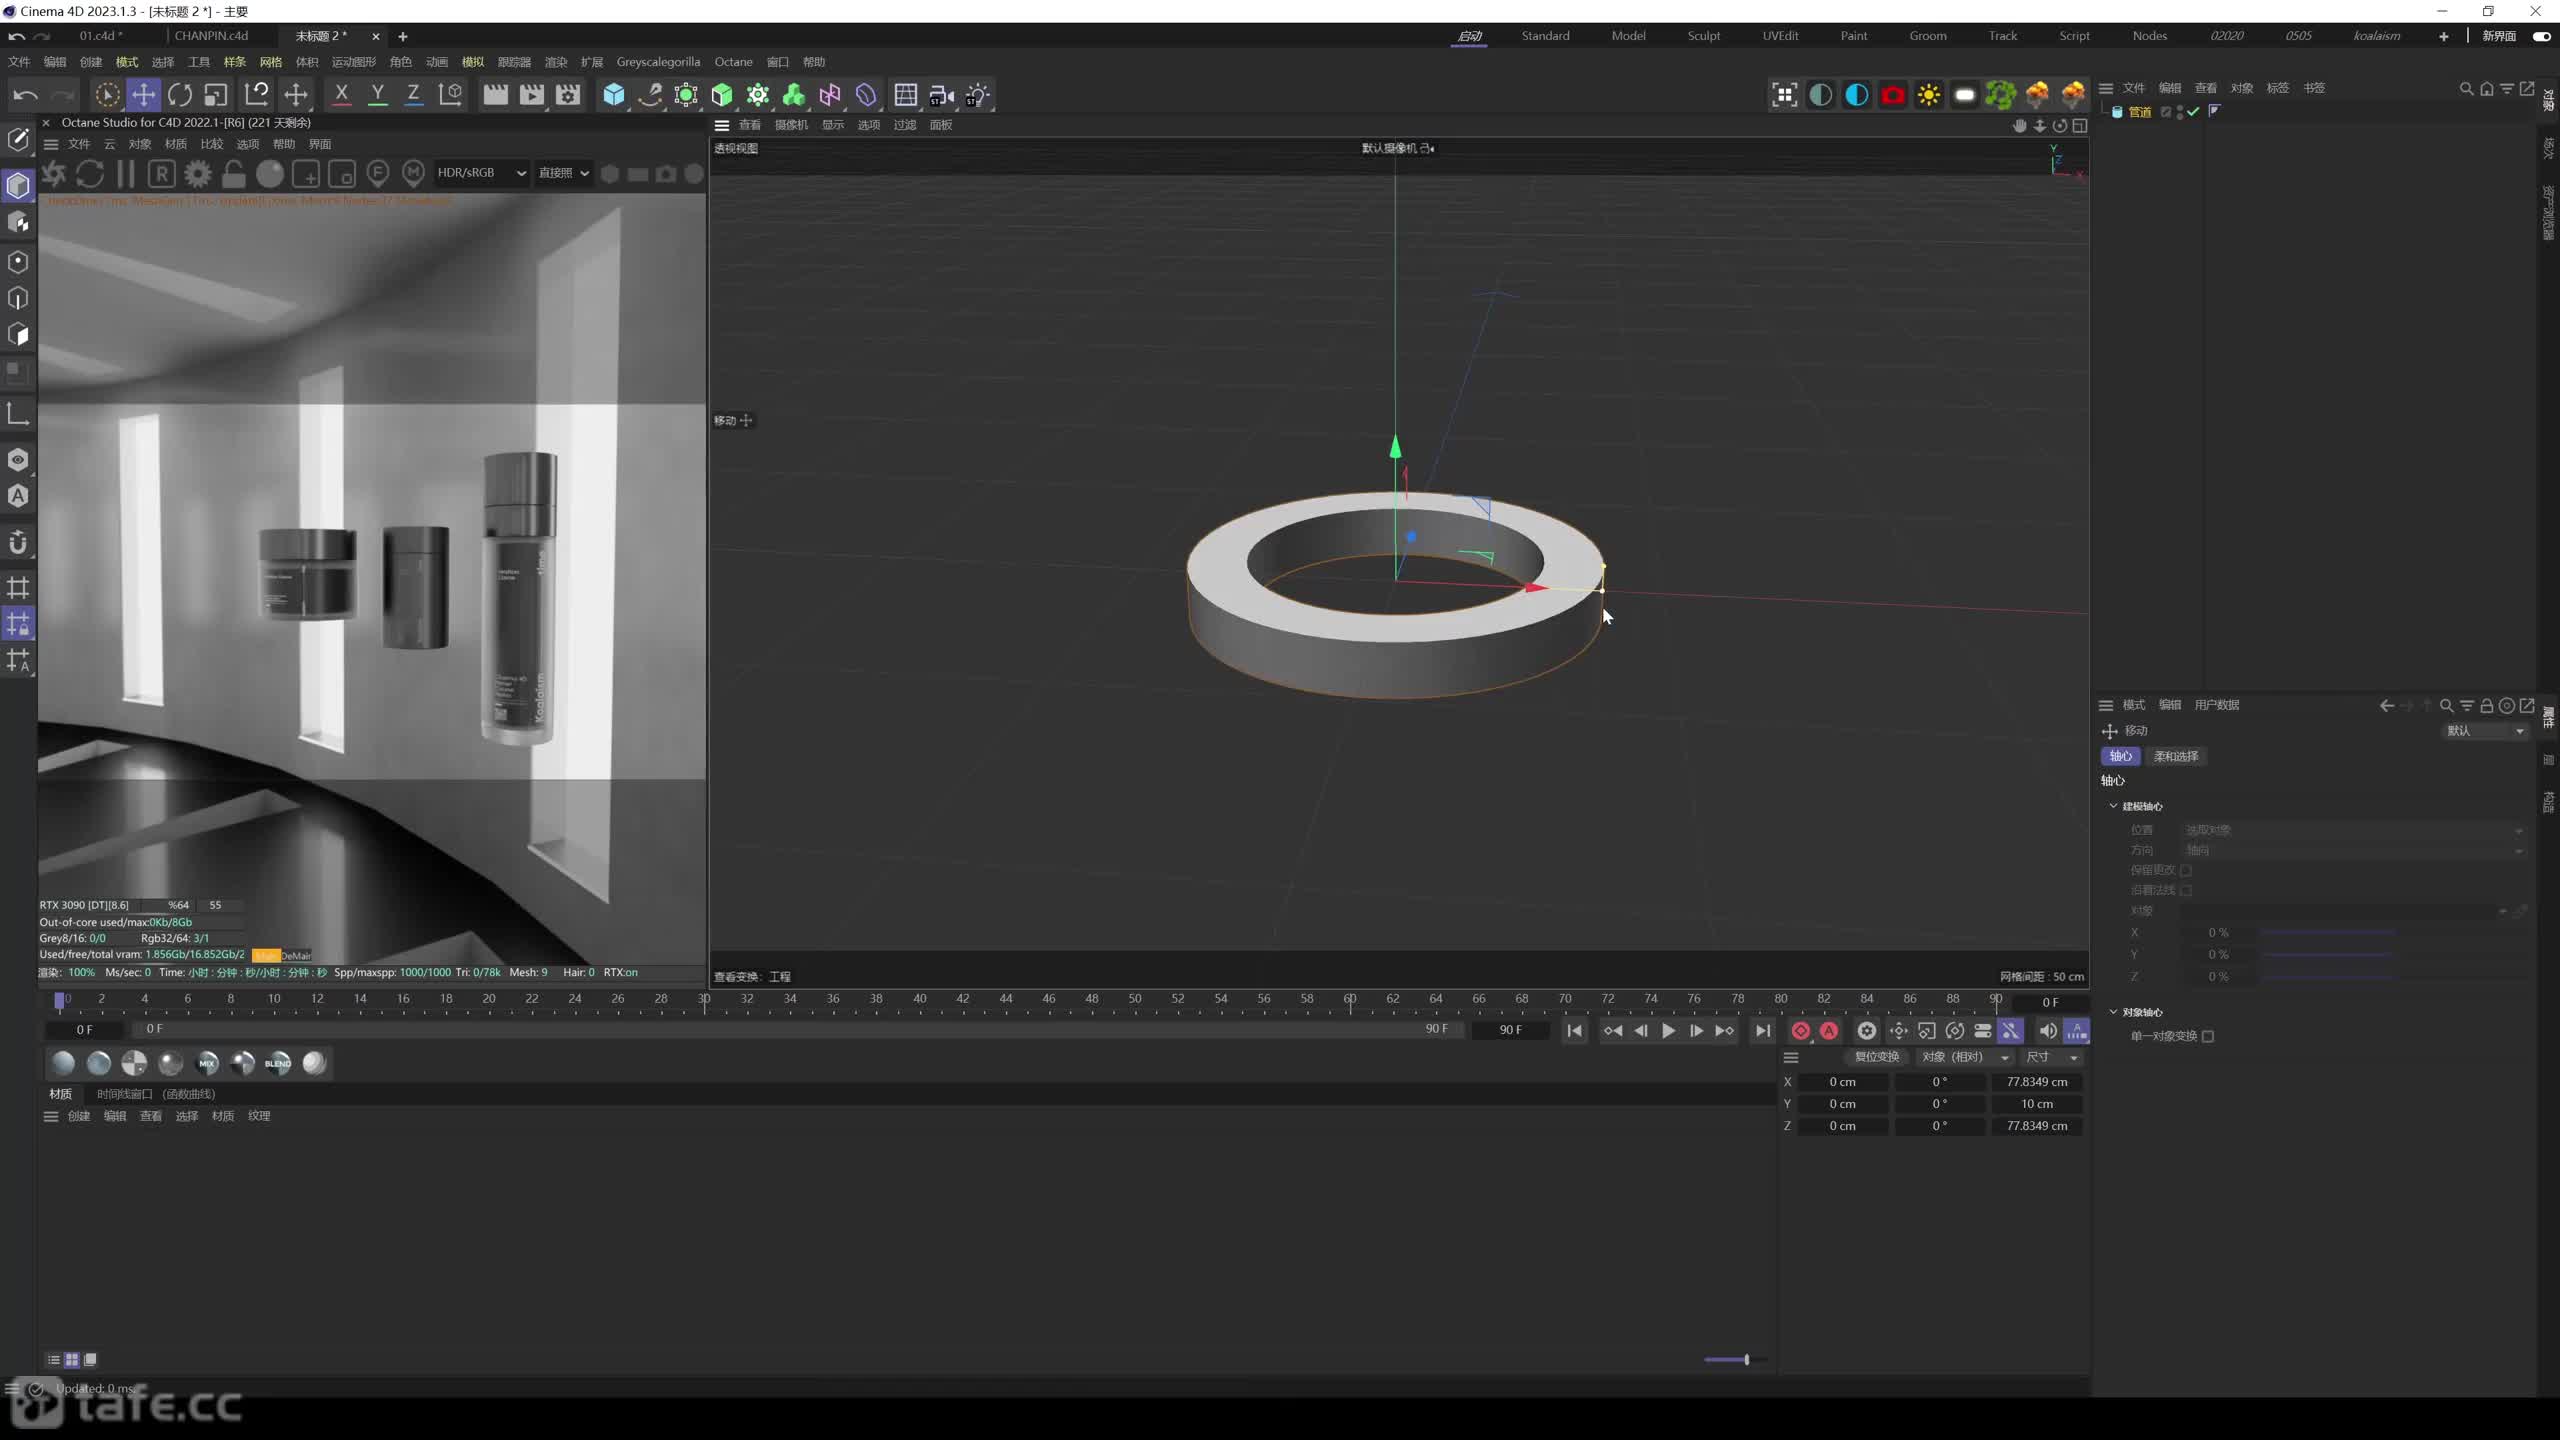Start Octane live render with logo icon
The width and height of the screenshot is (2560, 1440).
point(54,174)
